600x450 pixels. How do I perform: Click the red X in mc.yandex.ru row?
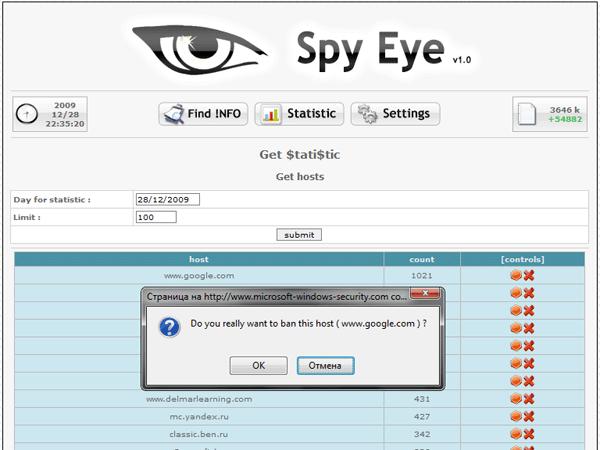pos(529,416)
